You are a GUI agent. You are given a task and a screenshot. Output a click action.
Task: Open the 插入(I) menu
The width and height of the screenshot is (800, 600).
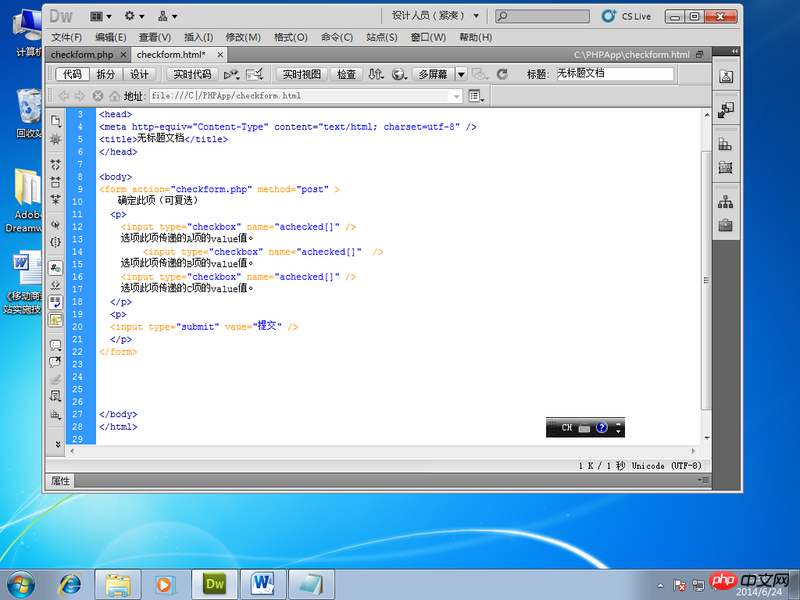[x=198, y=37]
